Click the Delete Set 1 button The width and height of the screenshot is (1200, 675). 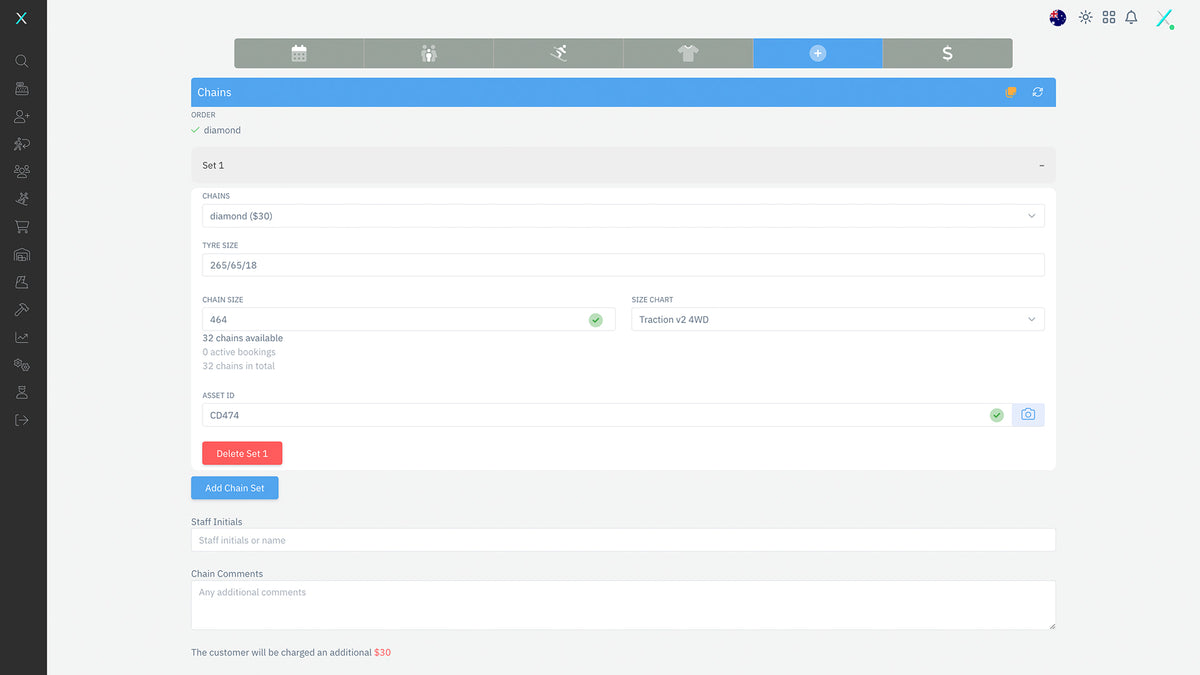pyautogui.click(x=242, y=454)
